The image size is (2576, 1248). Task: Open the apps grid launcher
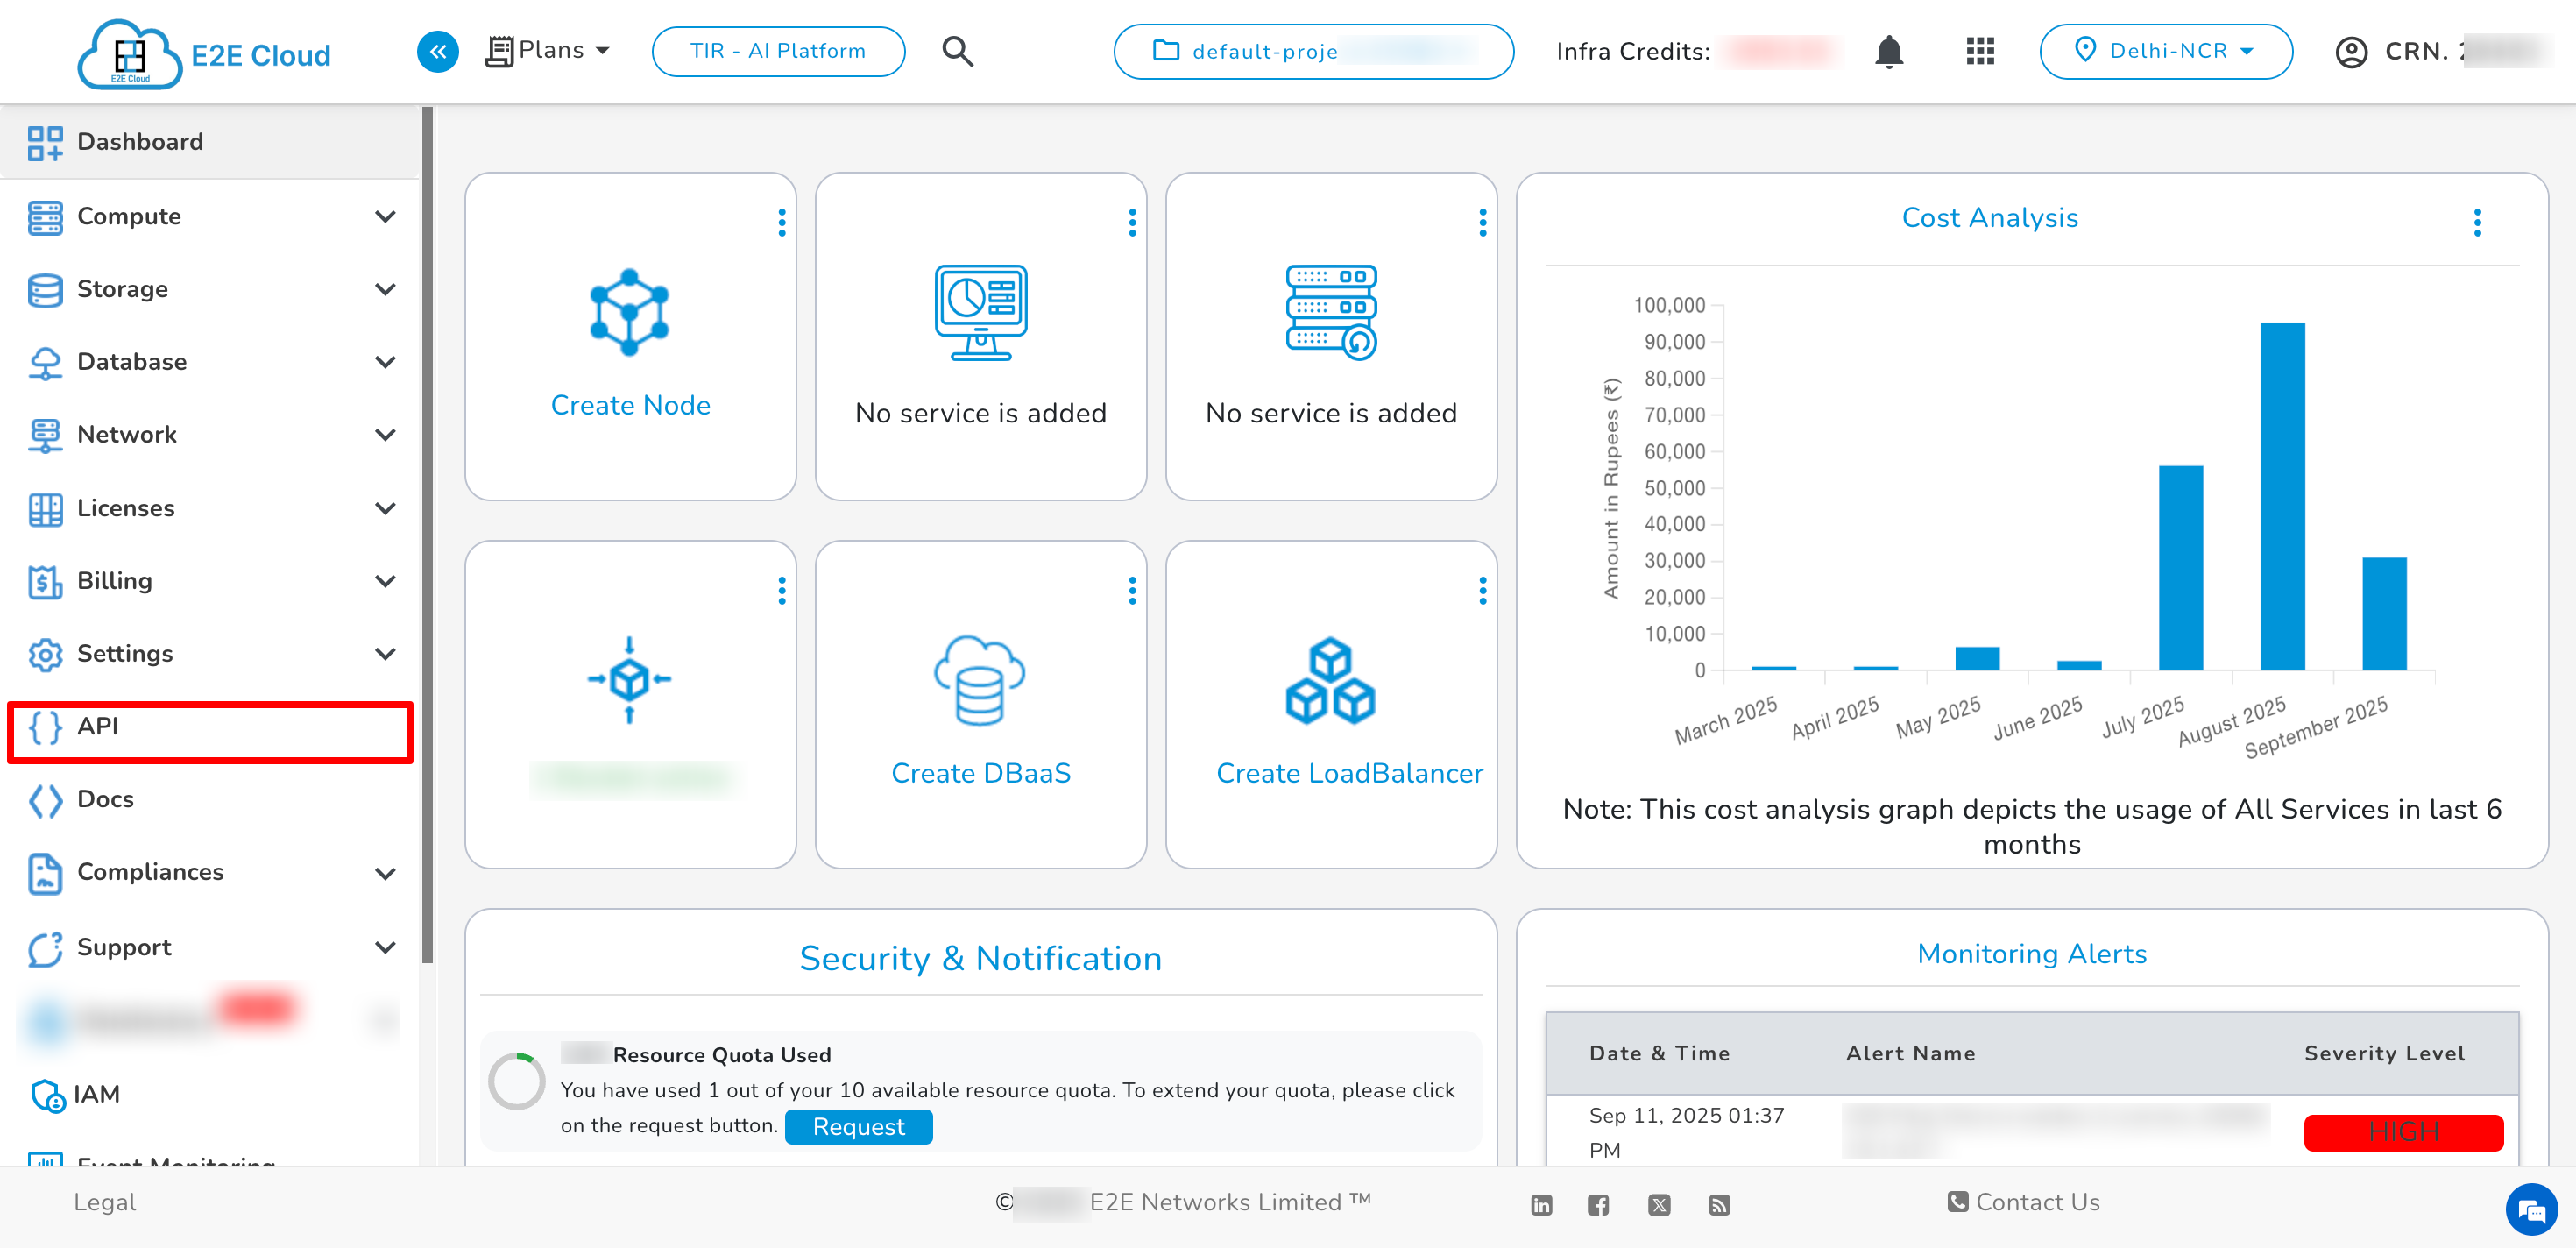[x=1979, y=51]
